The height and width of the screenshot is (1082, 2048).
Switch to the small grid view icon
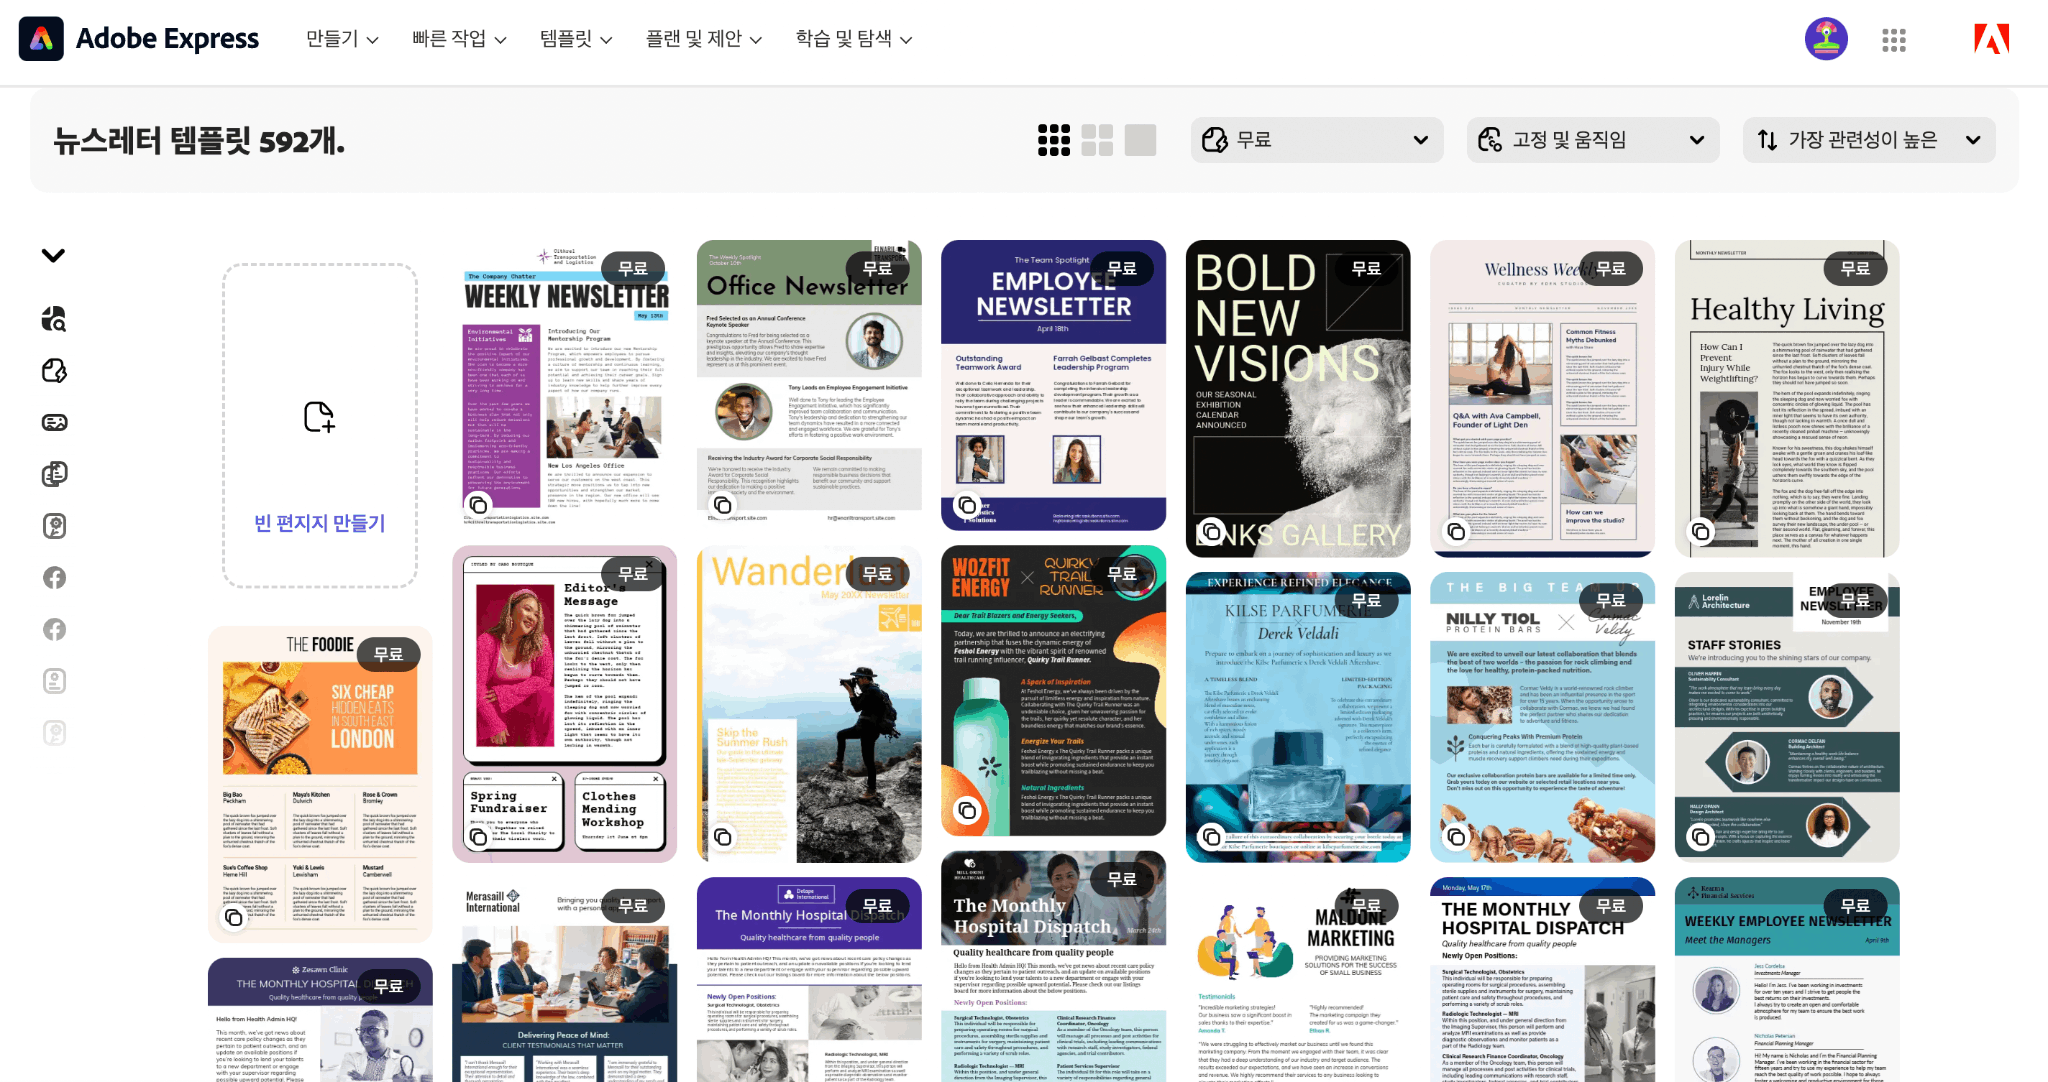point(1053,140)
